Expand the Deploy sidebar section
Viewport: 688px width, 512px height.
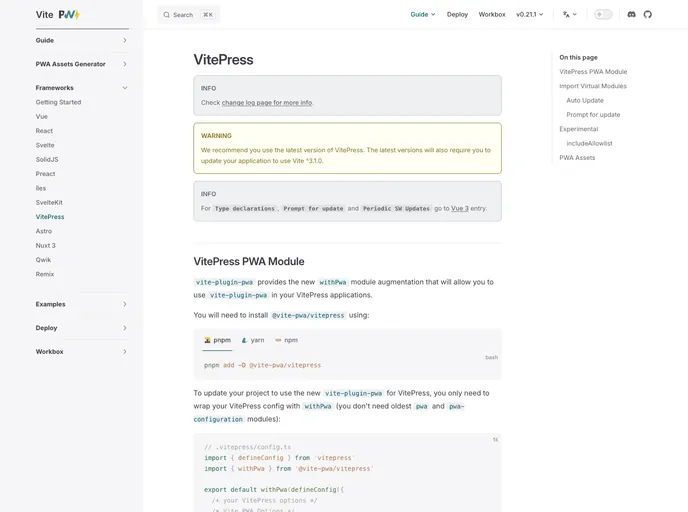tap(82, 328)
